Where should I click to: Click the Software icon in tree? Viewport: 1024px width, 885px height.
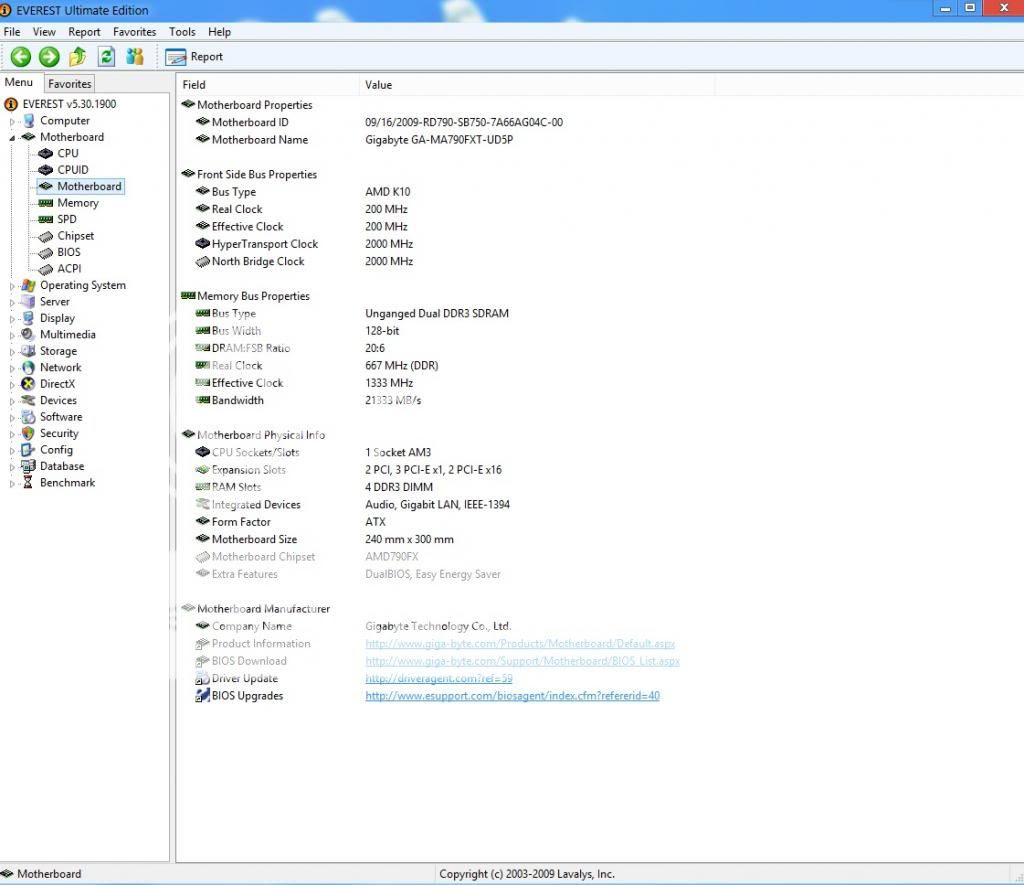(x=28, y=417)
